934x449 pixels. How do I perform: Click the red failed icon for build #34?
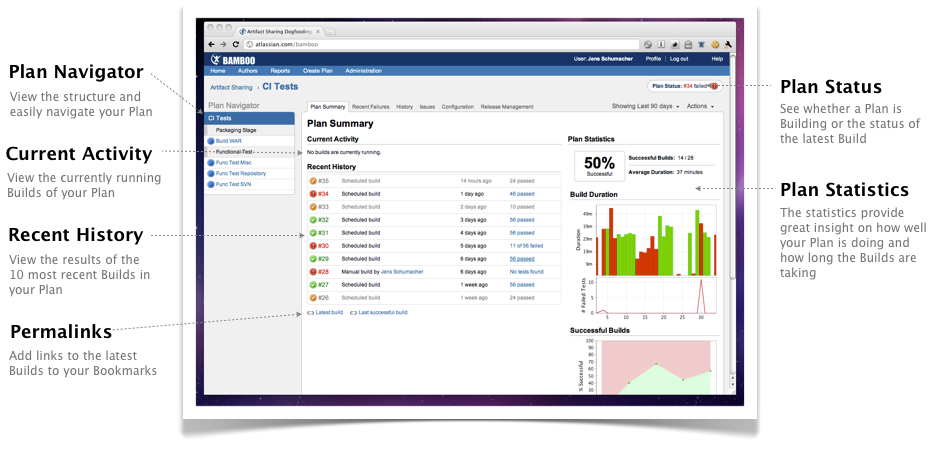pos(313,194)
